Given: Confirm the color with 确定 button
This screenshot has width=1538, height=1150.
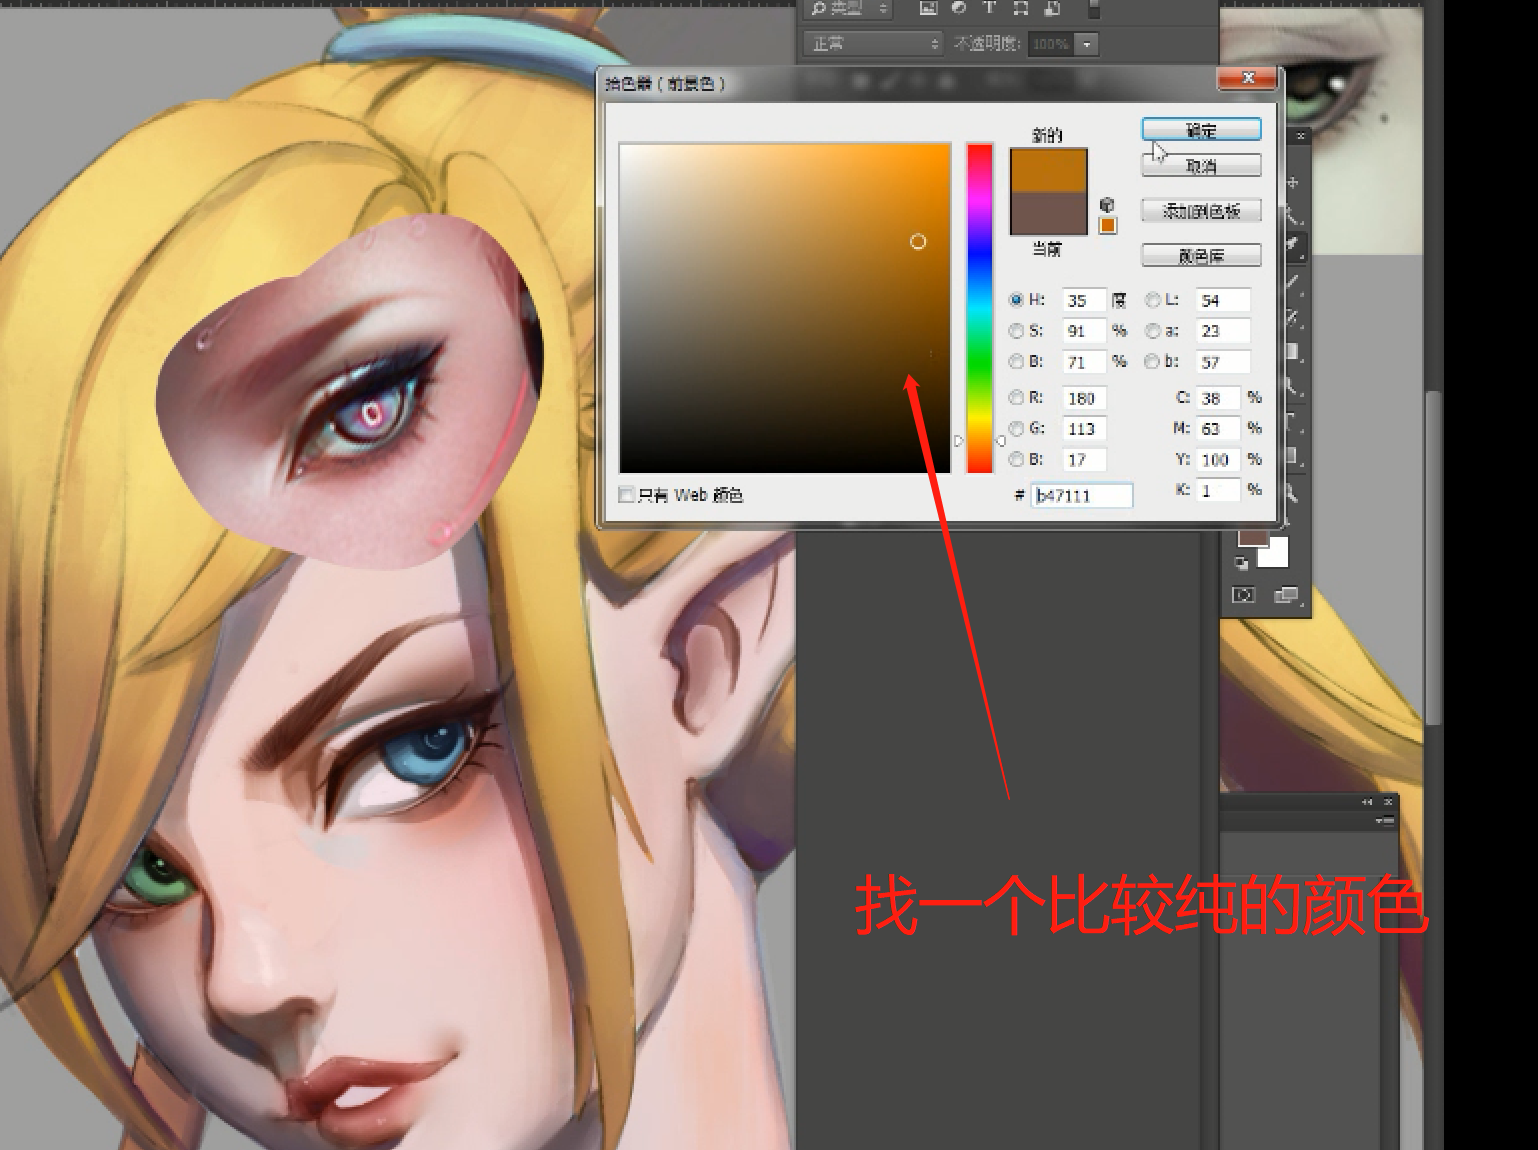Looking at the screenshot, I should [1201, 130].
